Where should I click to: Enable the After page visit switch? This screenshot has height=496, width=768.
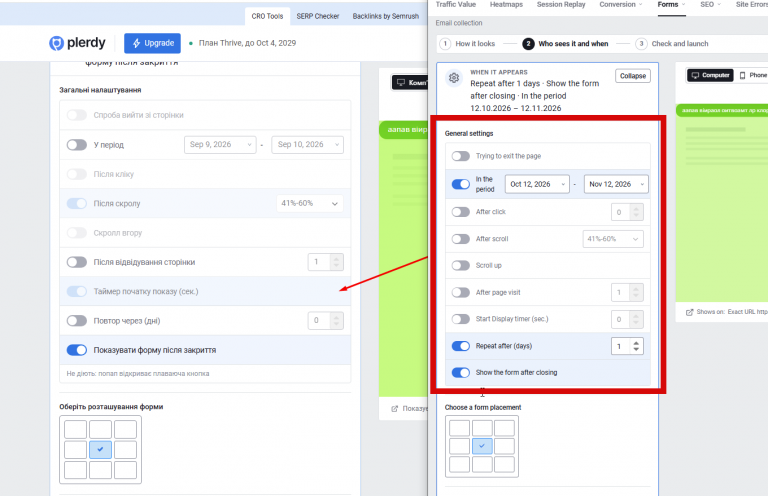[x=460, y=292]
